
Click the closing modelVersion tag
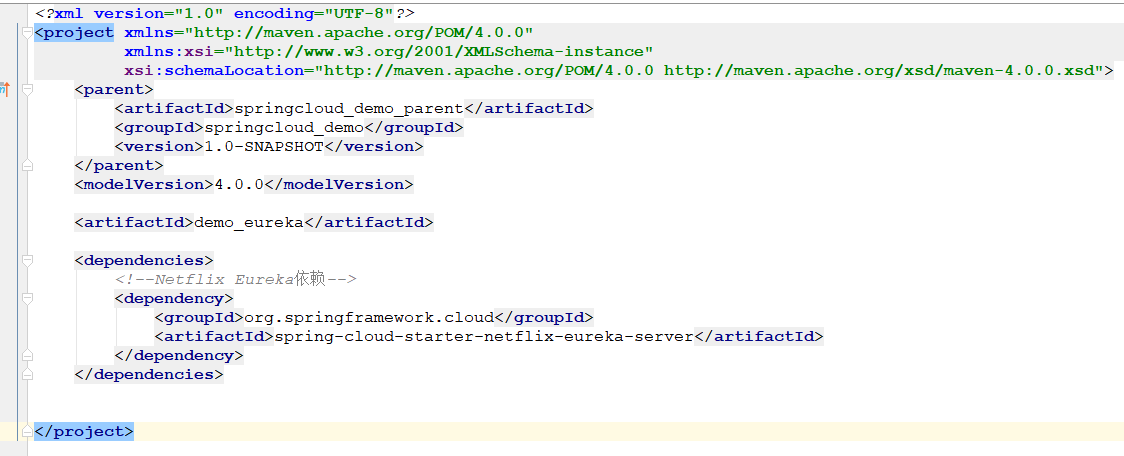(339, 184)
